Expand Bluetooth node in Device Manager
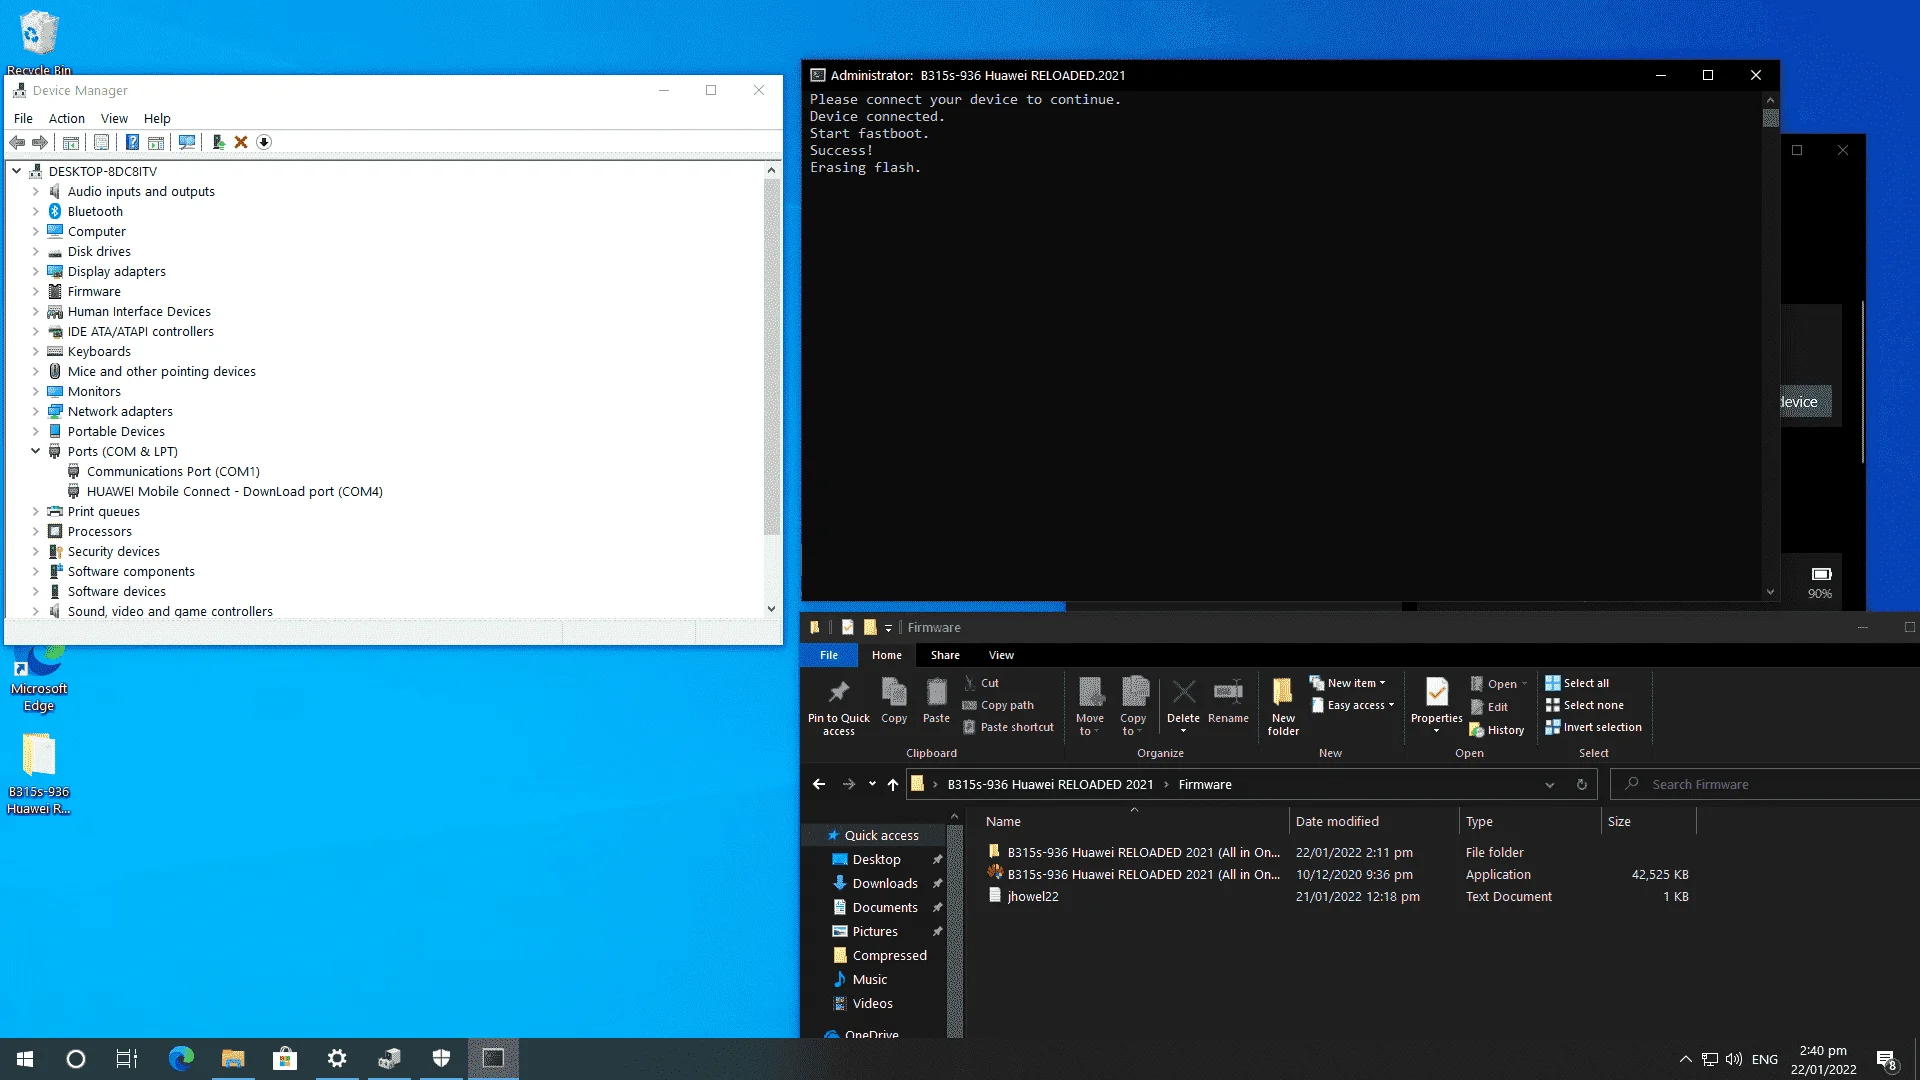Viewport: 1920px width, 1080px height. point(36,211)
